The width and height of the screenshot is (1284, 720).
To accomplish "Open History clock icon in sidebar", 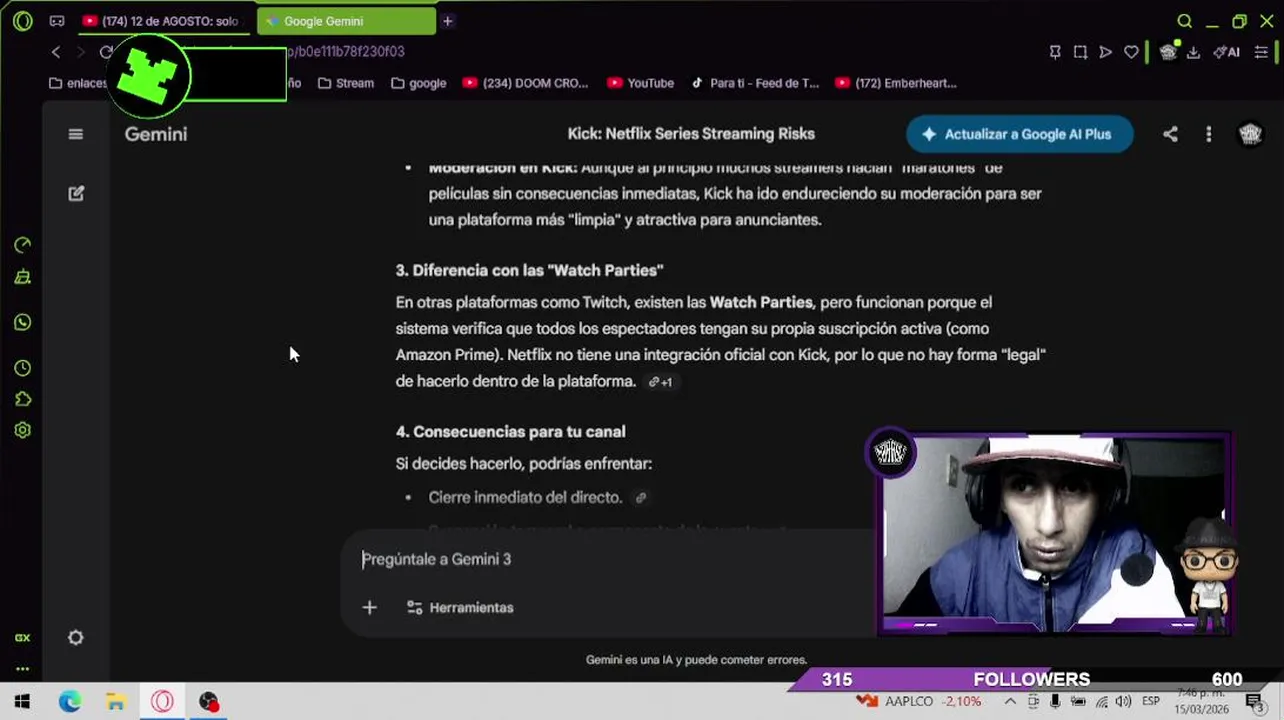I will pos(22,369).
